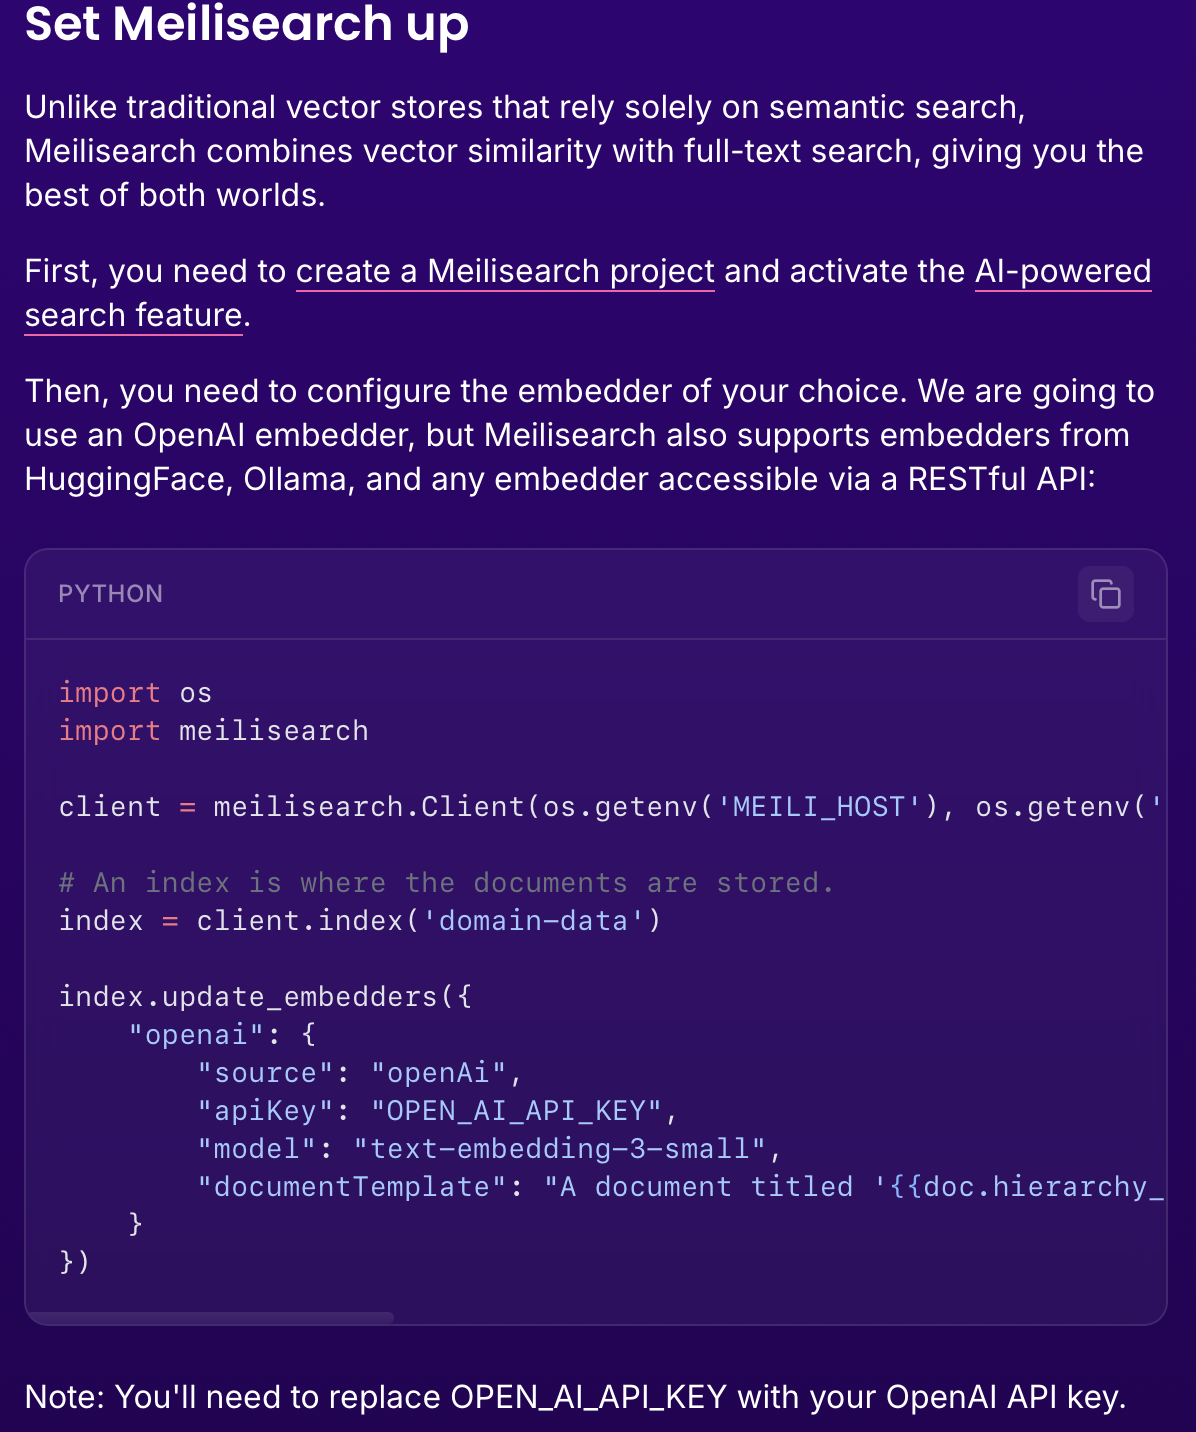1196x1432 pixels.
Task: Click the paragraph about traditional vector stores
Action: coord(584,151)
